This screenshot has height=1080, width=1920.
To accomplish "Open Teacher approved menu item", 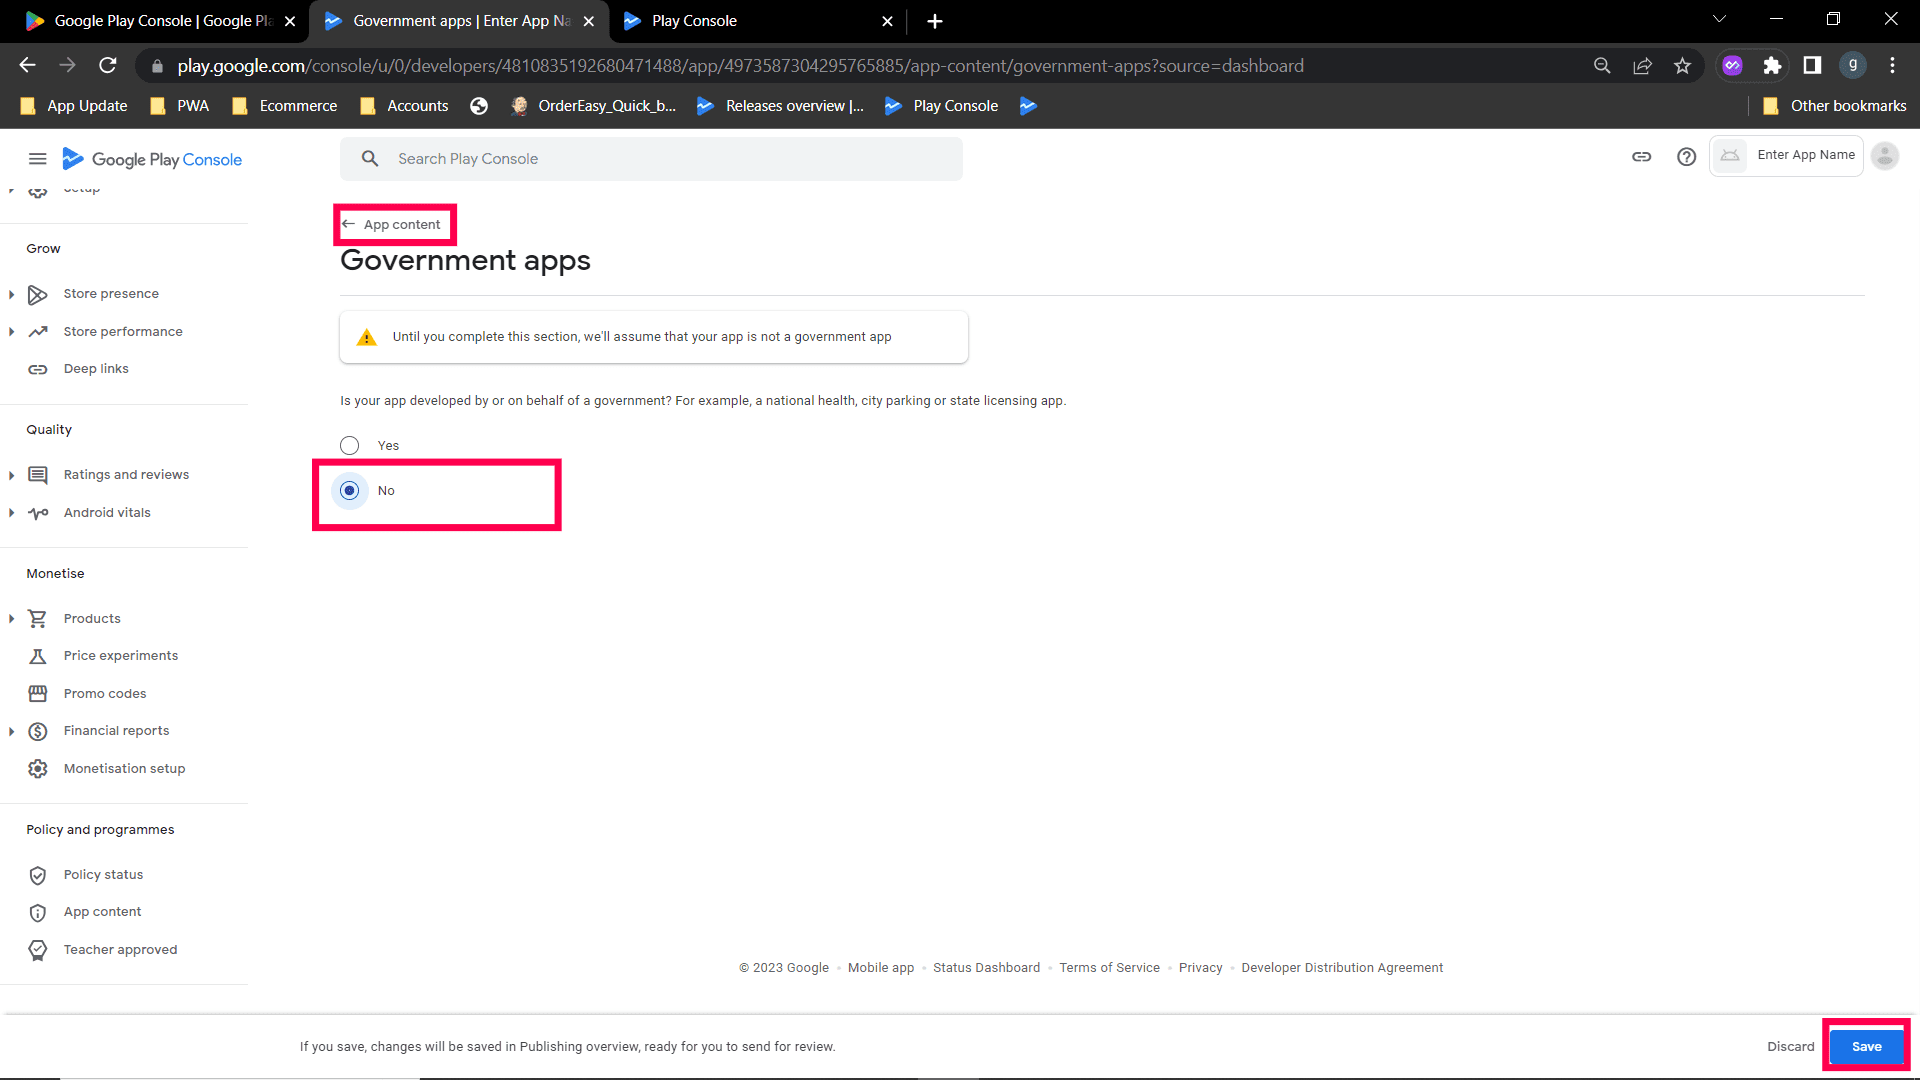I will 120,950.
